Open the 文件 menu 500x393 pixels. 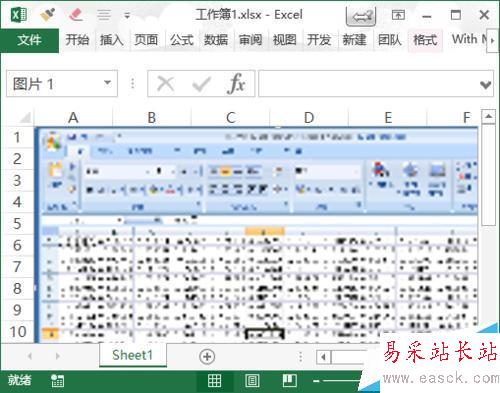(29, 40)
